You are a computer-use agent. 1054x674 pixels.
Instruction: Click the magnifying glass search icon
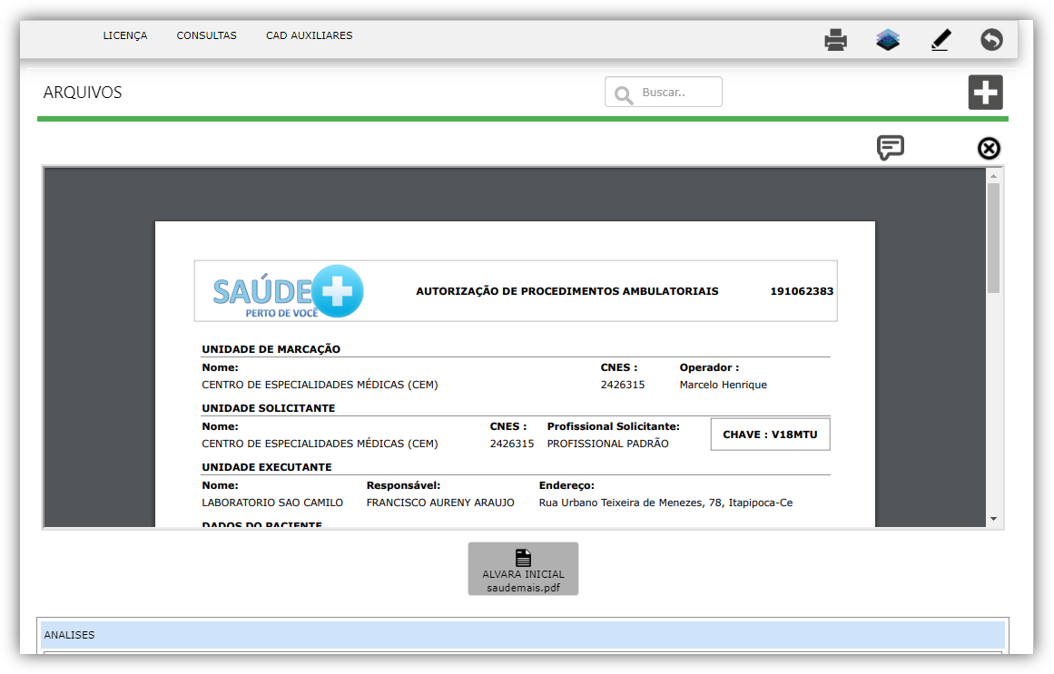(624, 94)
